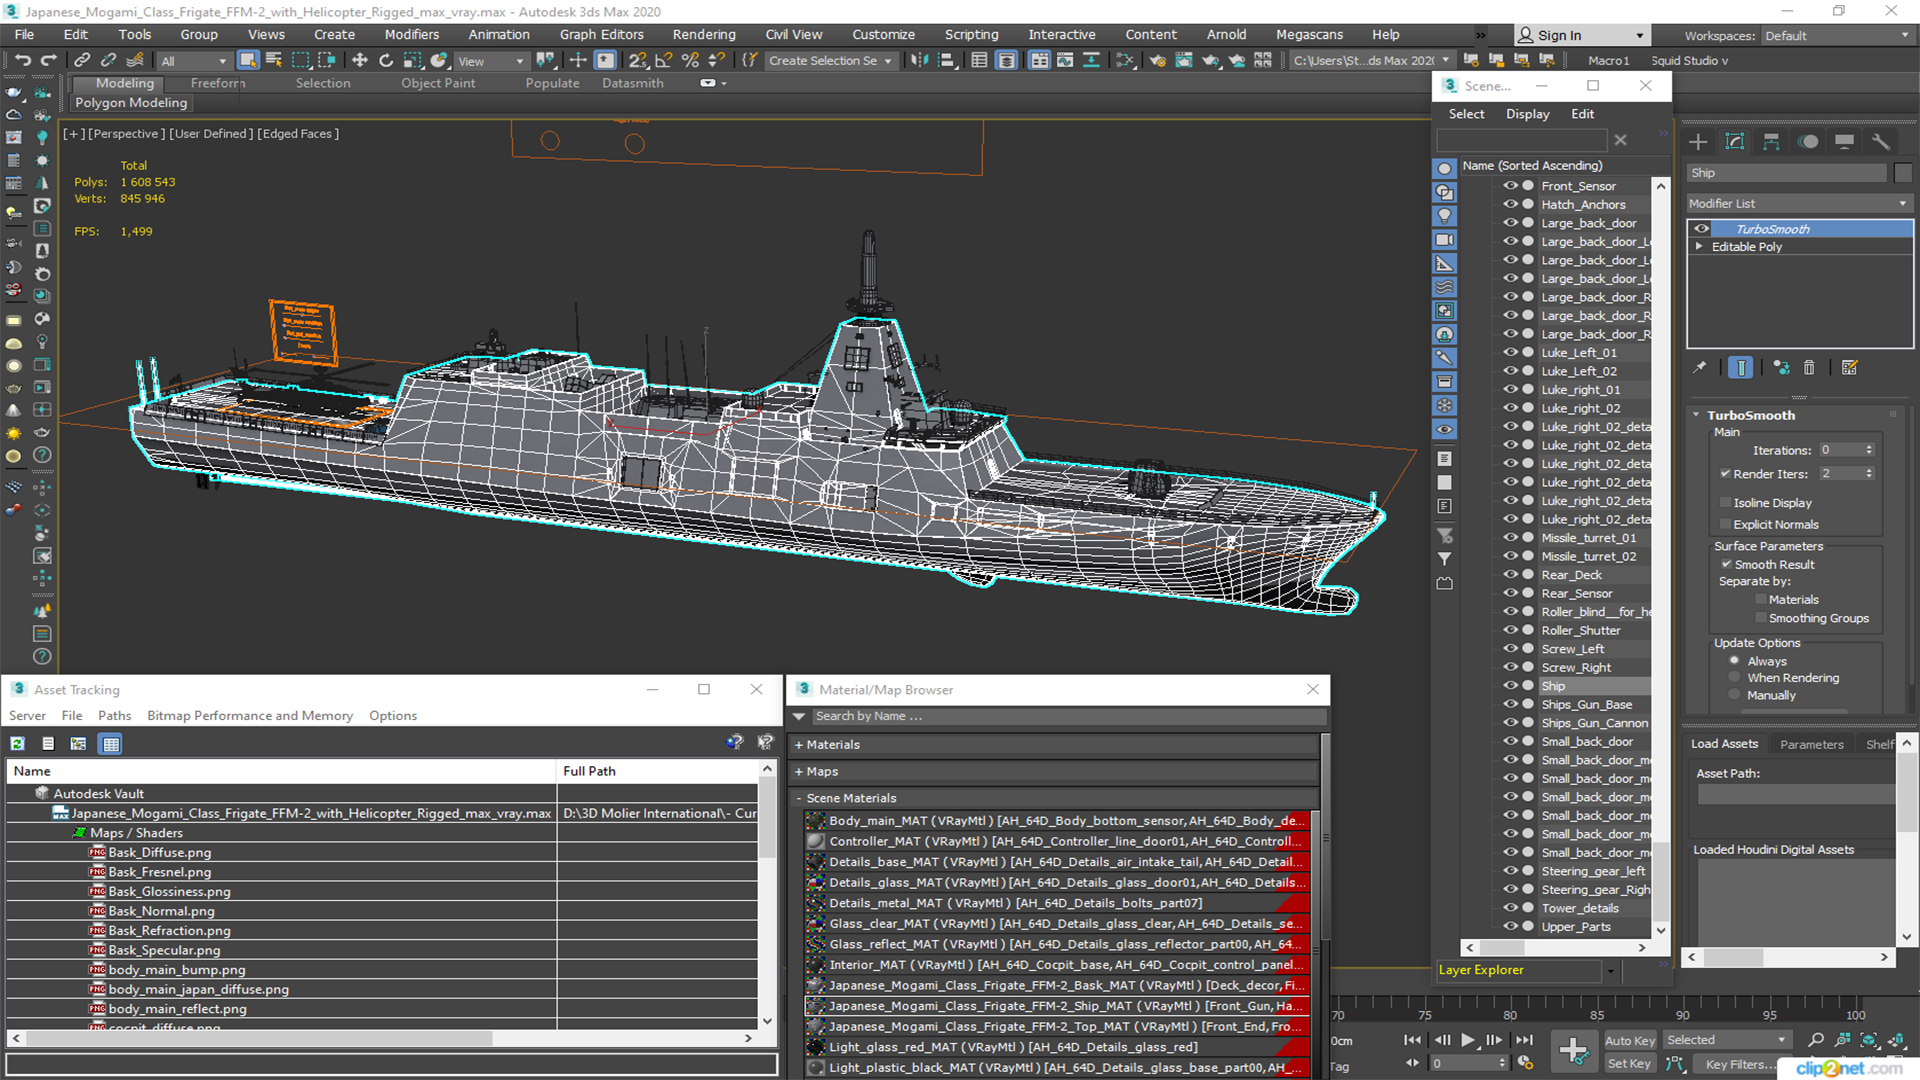Open the Selected key filter dropdown

pos(1727,1040)
